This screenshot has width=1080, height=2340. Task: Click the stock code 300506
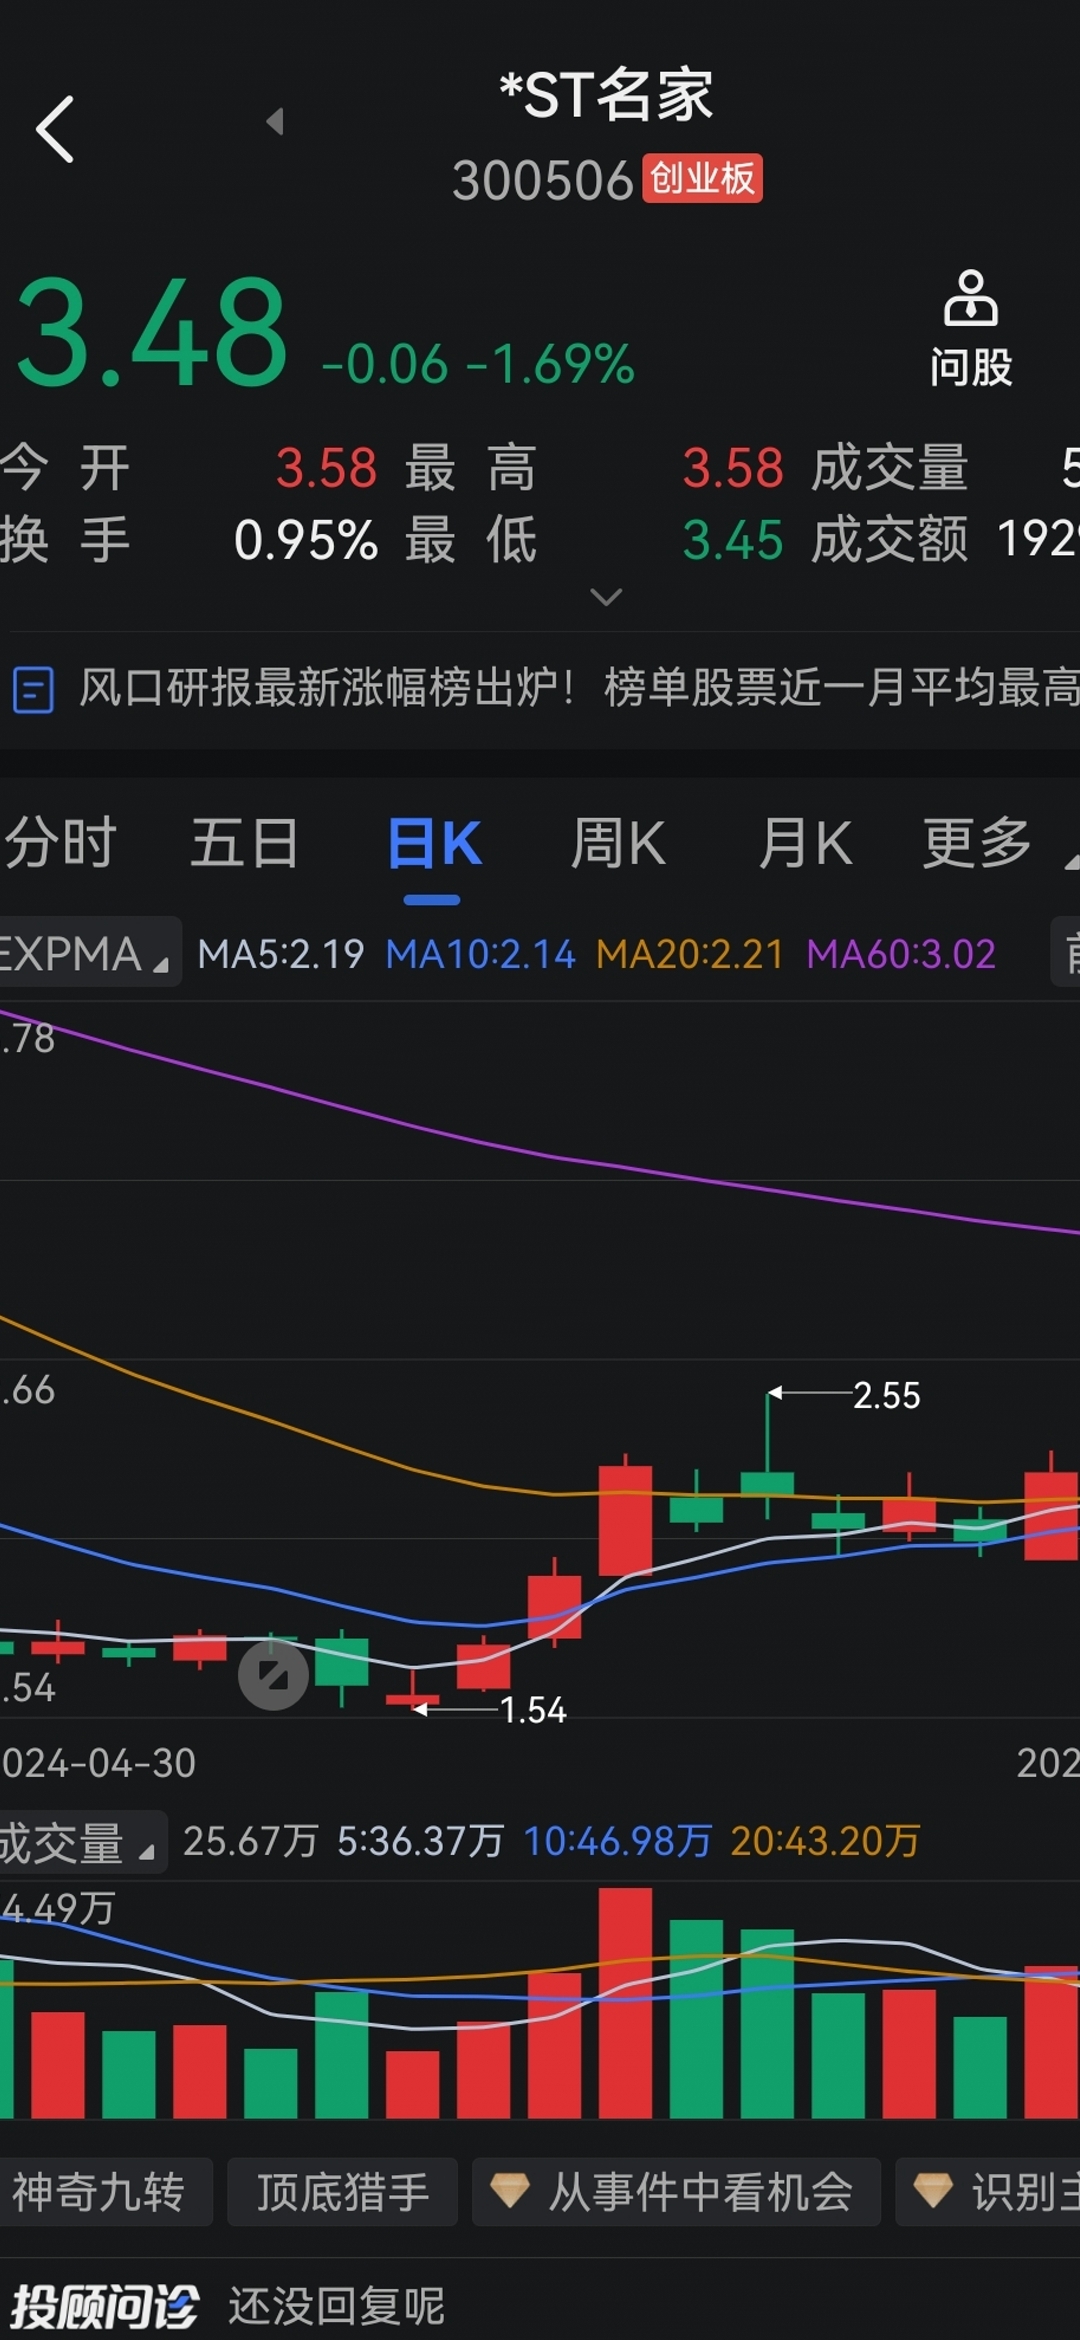[543, 181]
